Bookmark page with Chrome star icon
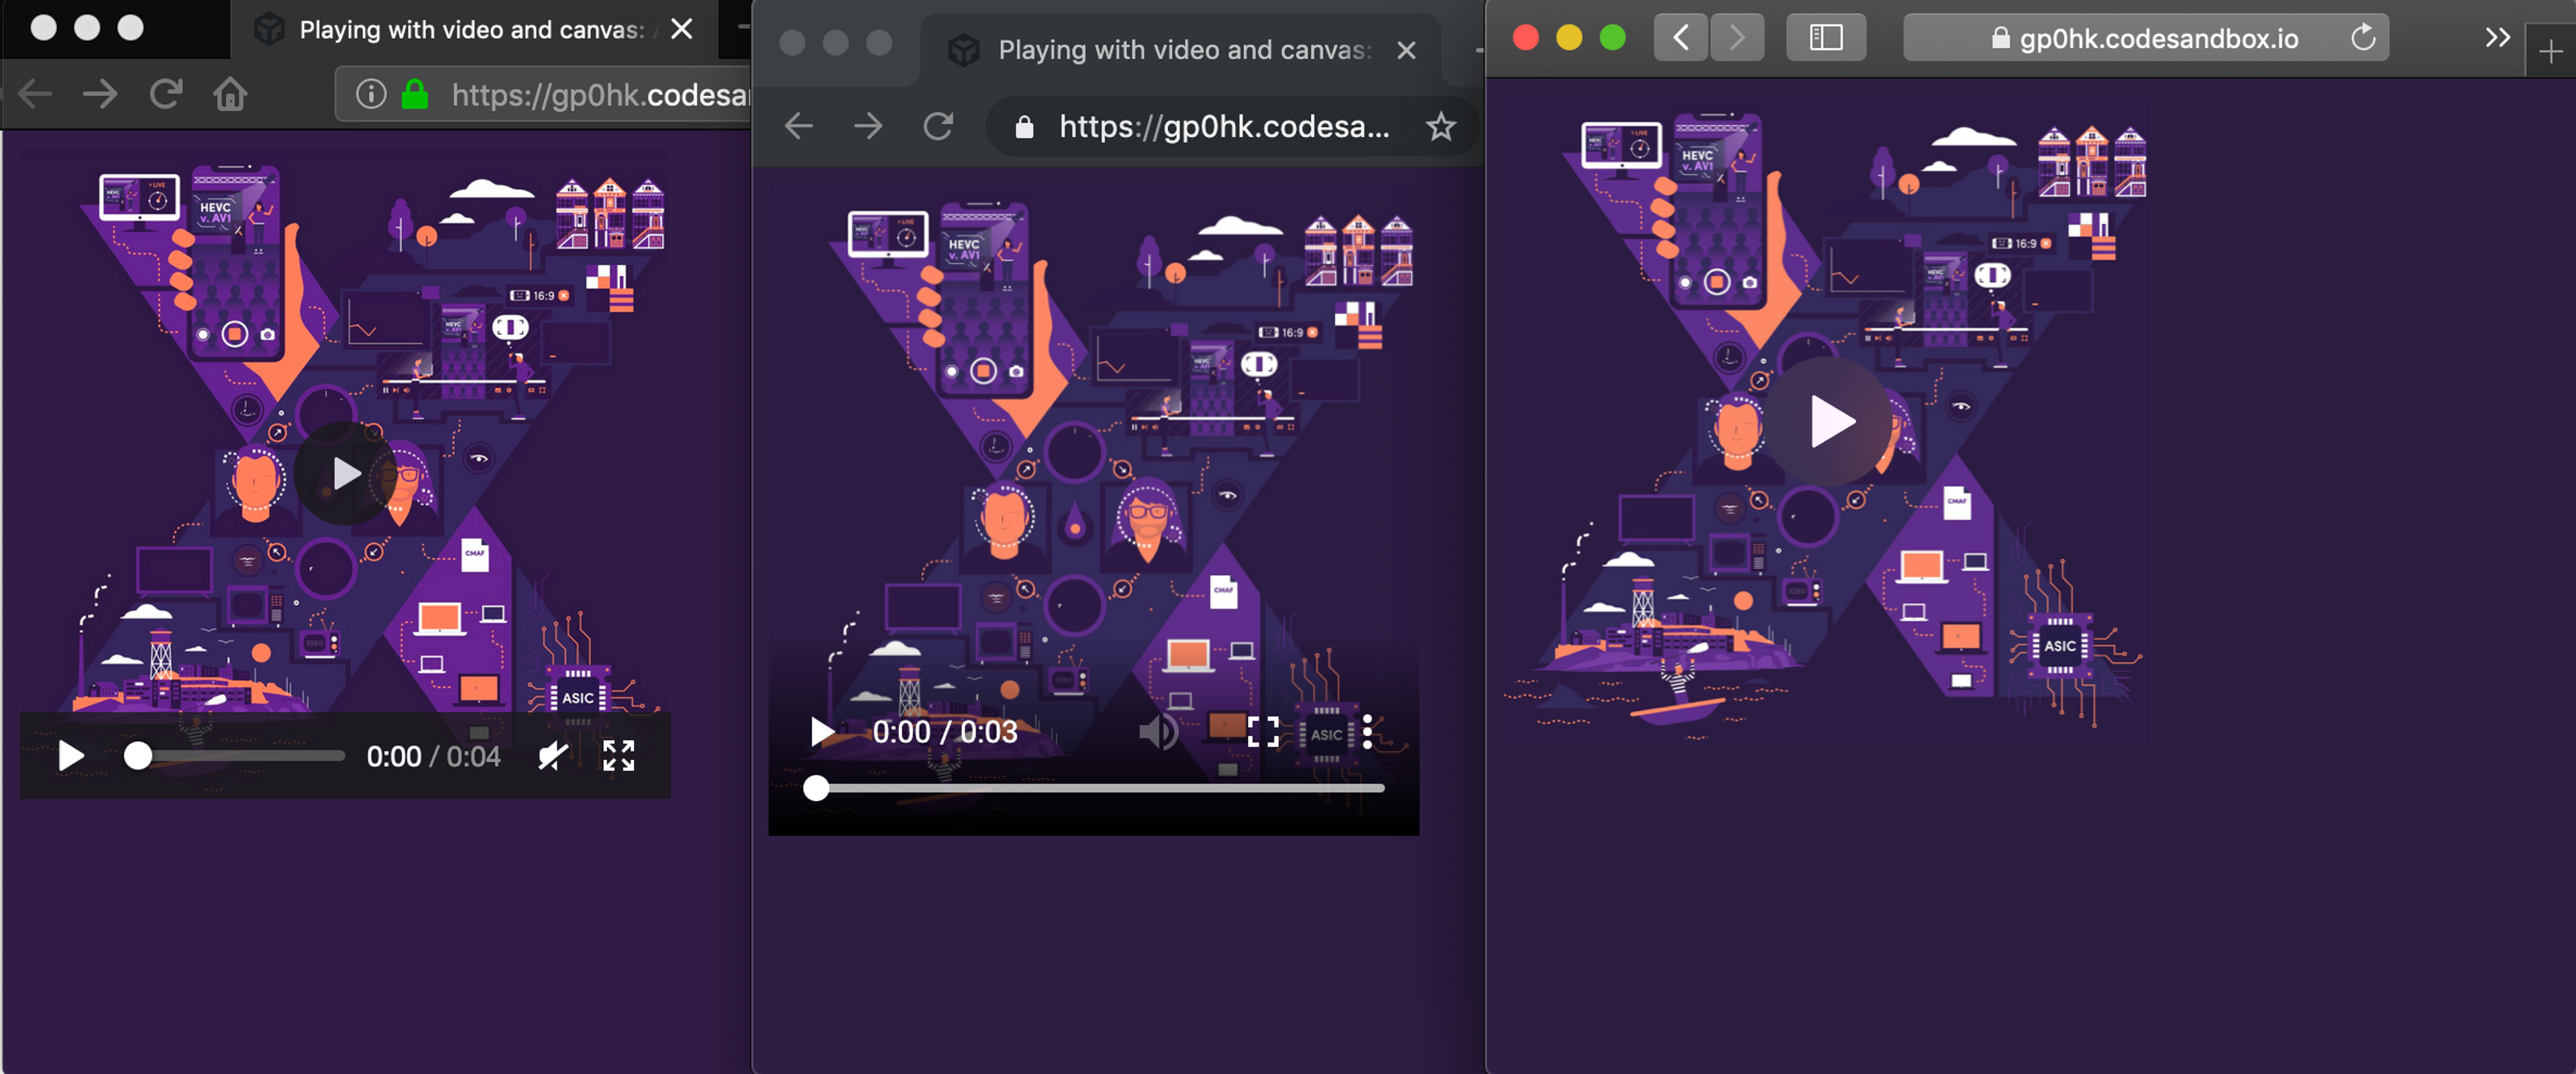 click(x=1440, y=126)
